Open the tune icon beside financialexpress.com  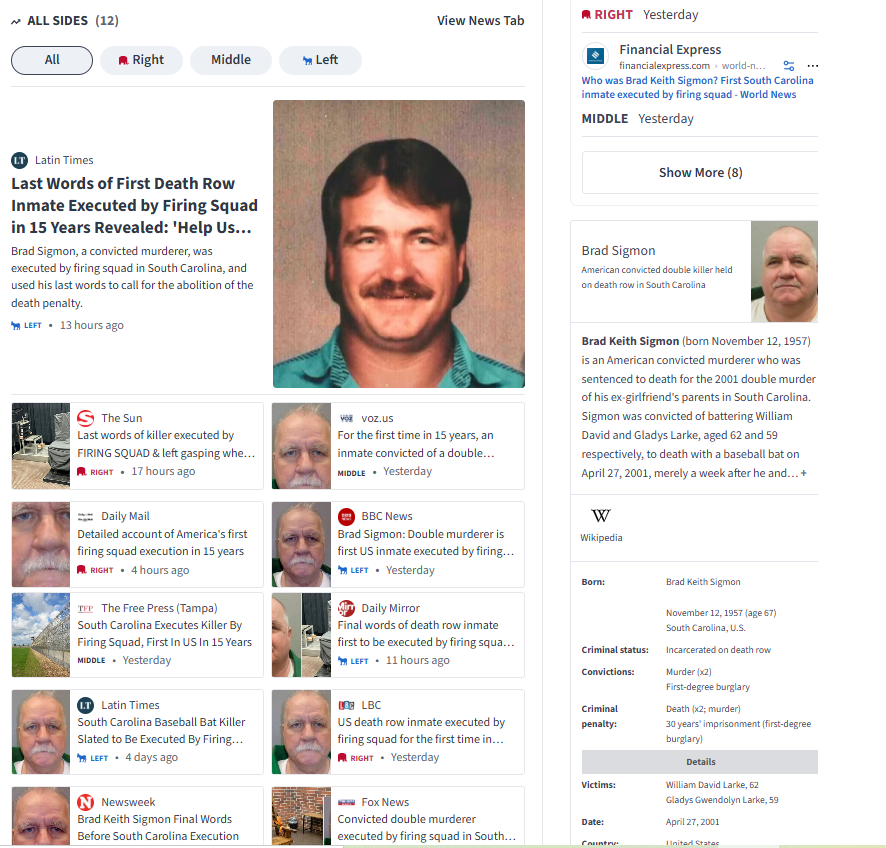pyautogui.click(x=789, y=66)
